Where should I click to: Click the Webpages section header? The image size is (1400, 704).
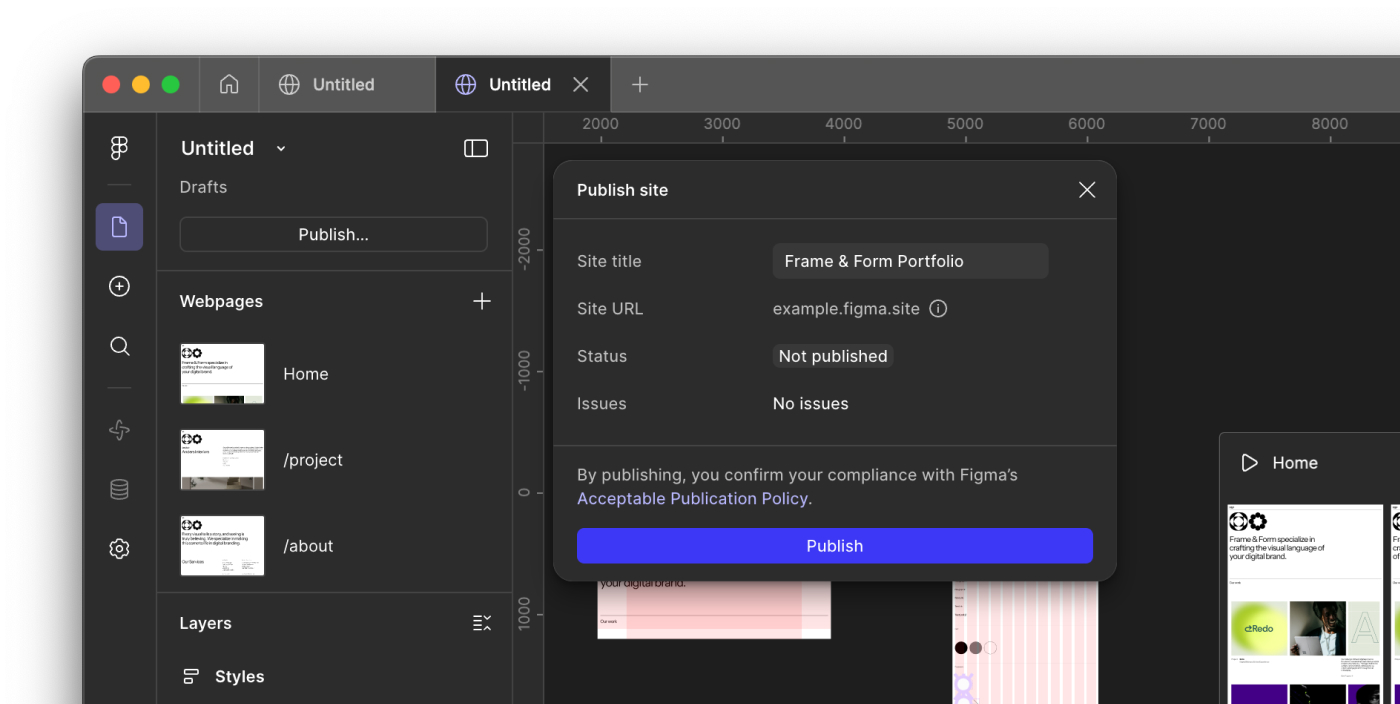click(221, 301)
